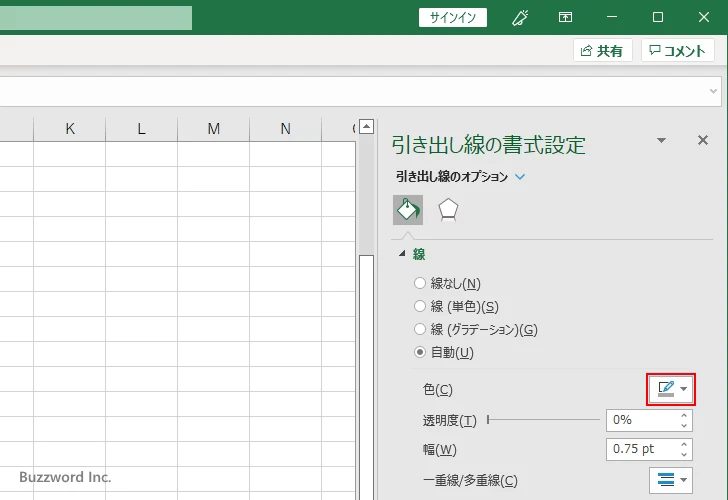Decrease transparency with the down spinner

click(684, 425)
